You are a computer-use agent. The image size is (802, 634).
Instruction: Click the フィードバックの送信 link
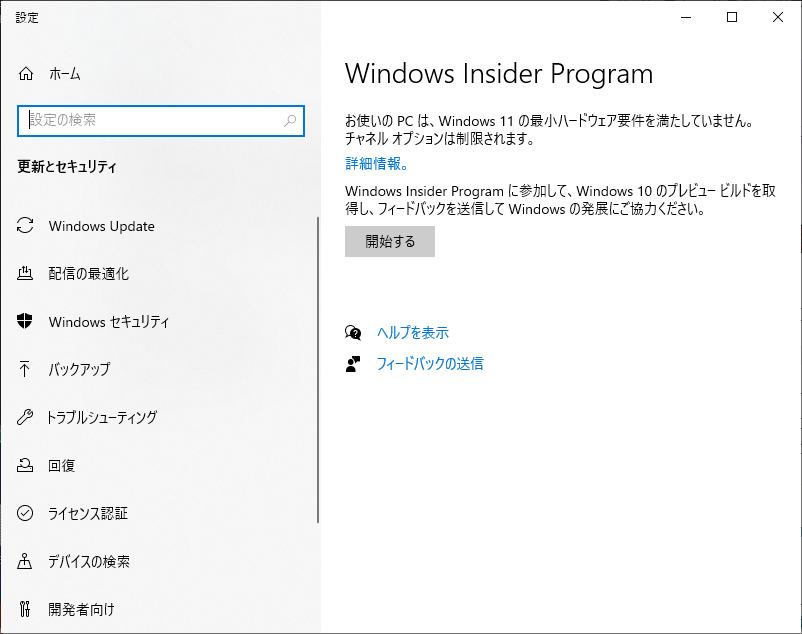(x=430, y=364)
